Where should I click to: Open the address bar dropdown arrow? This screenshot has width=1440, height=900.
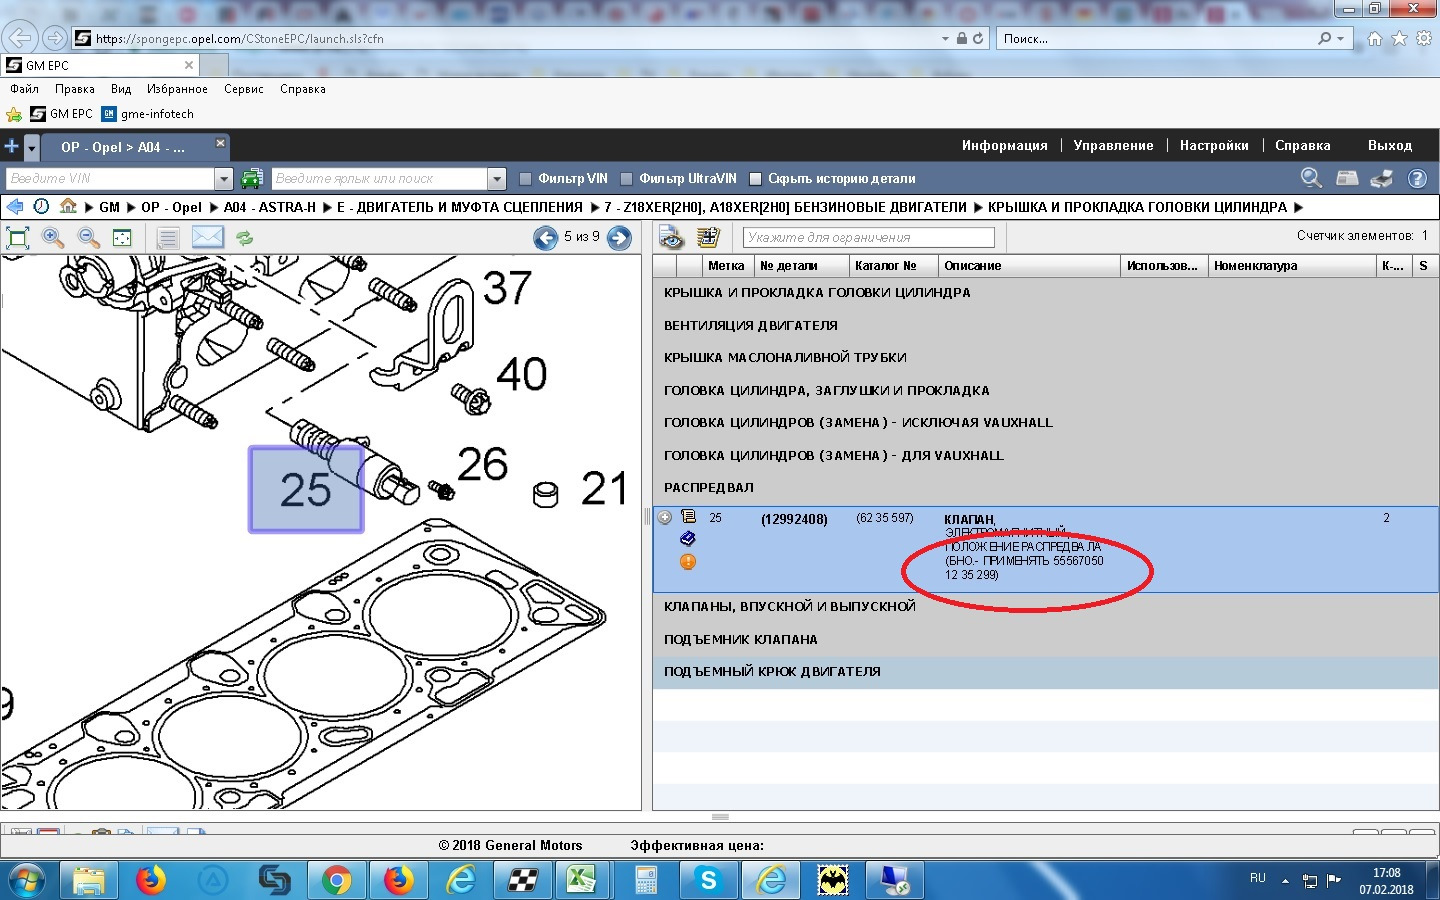click(x=945, y=39)
